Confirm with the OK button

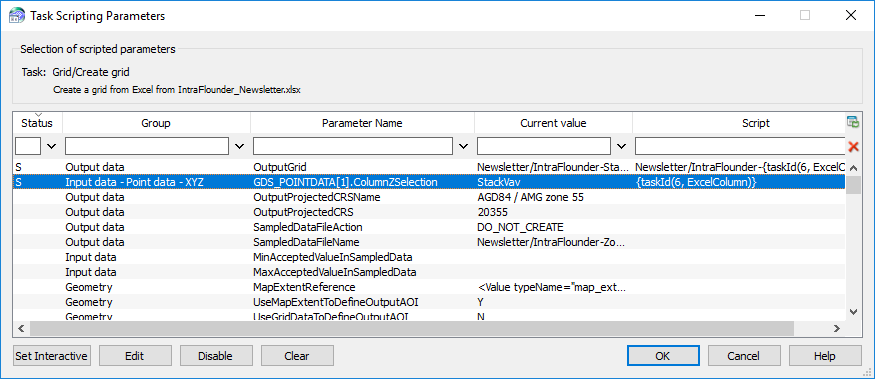[663, 356]
